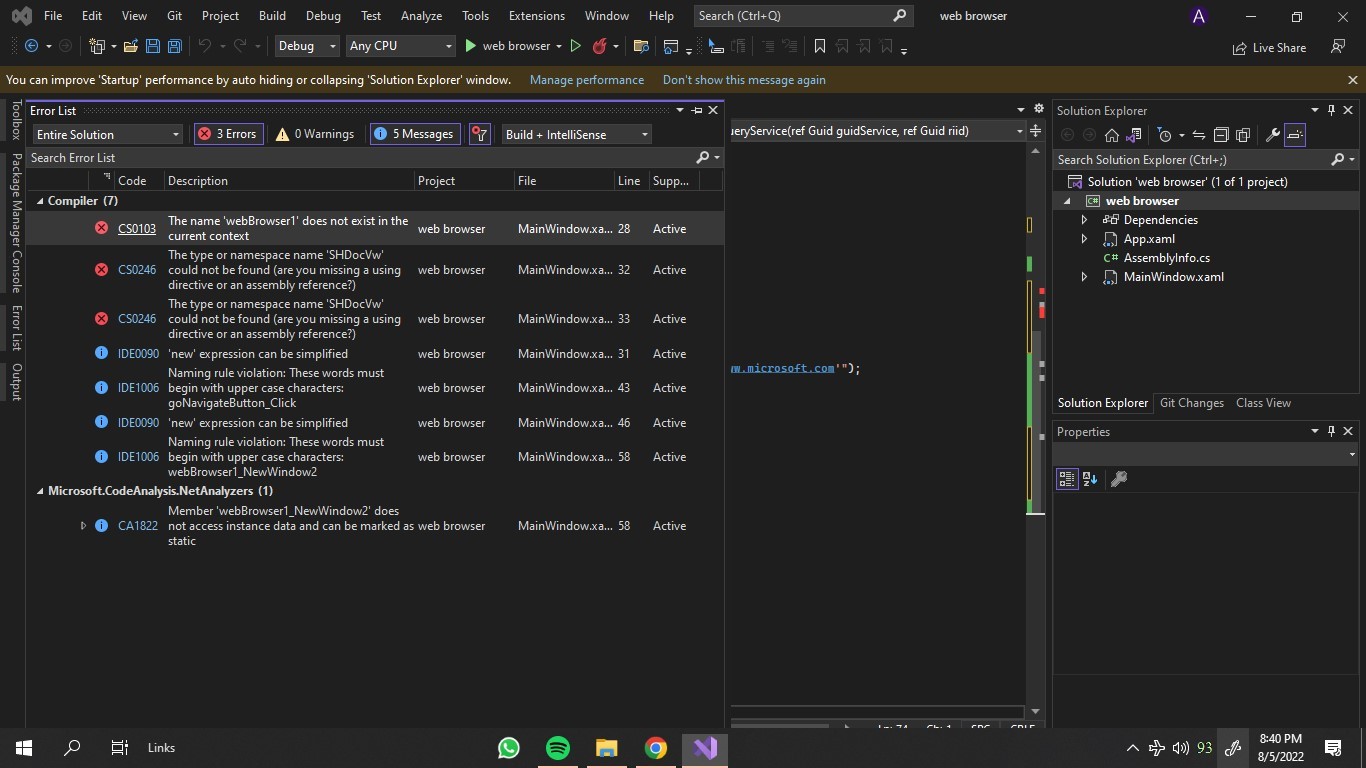
Task: Open Properties wrench in Solution Explorer toolbar
Action: [1273, 135]
